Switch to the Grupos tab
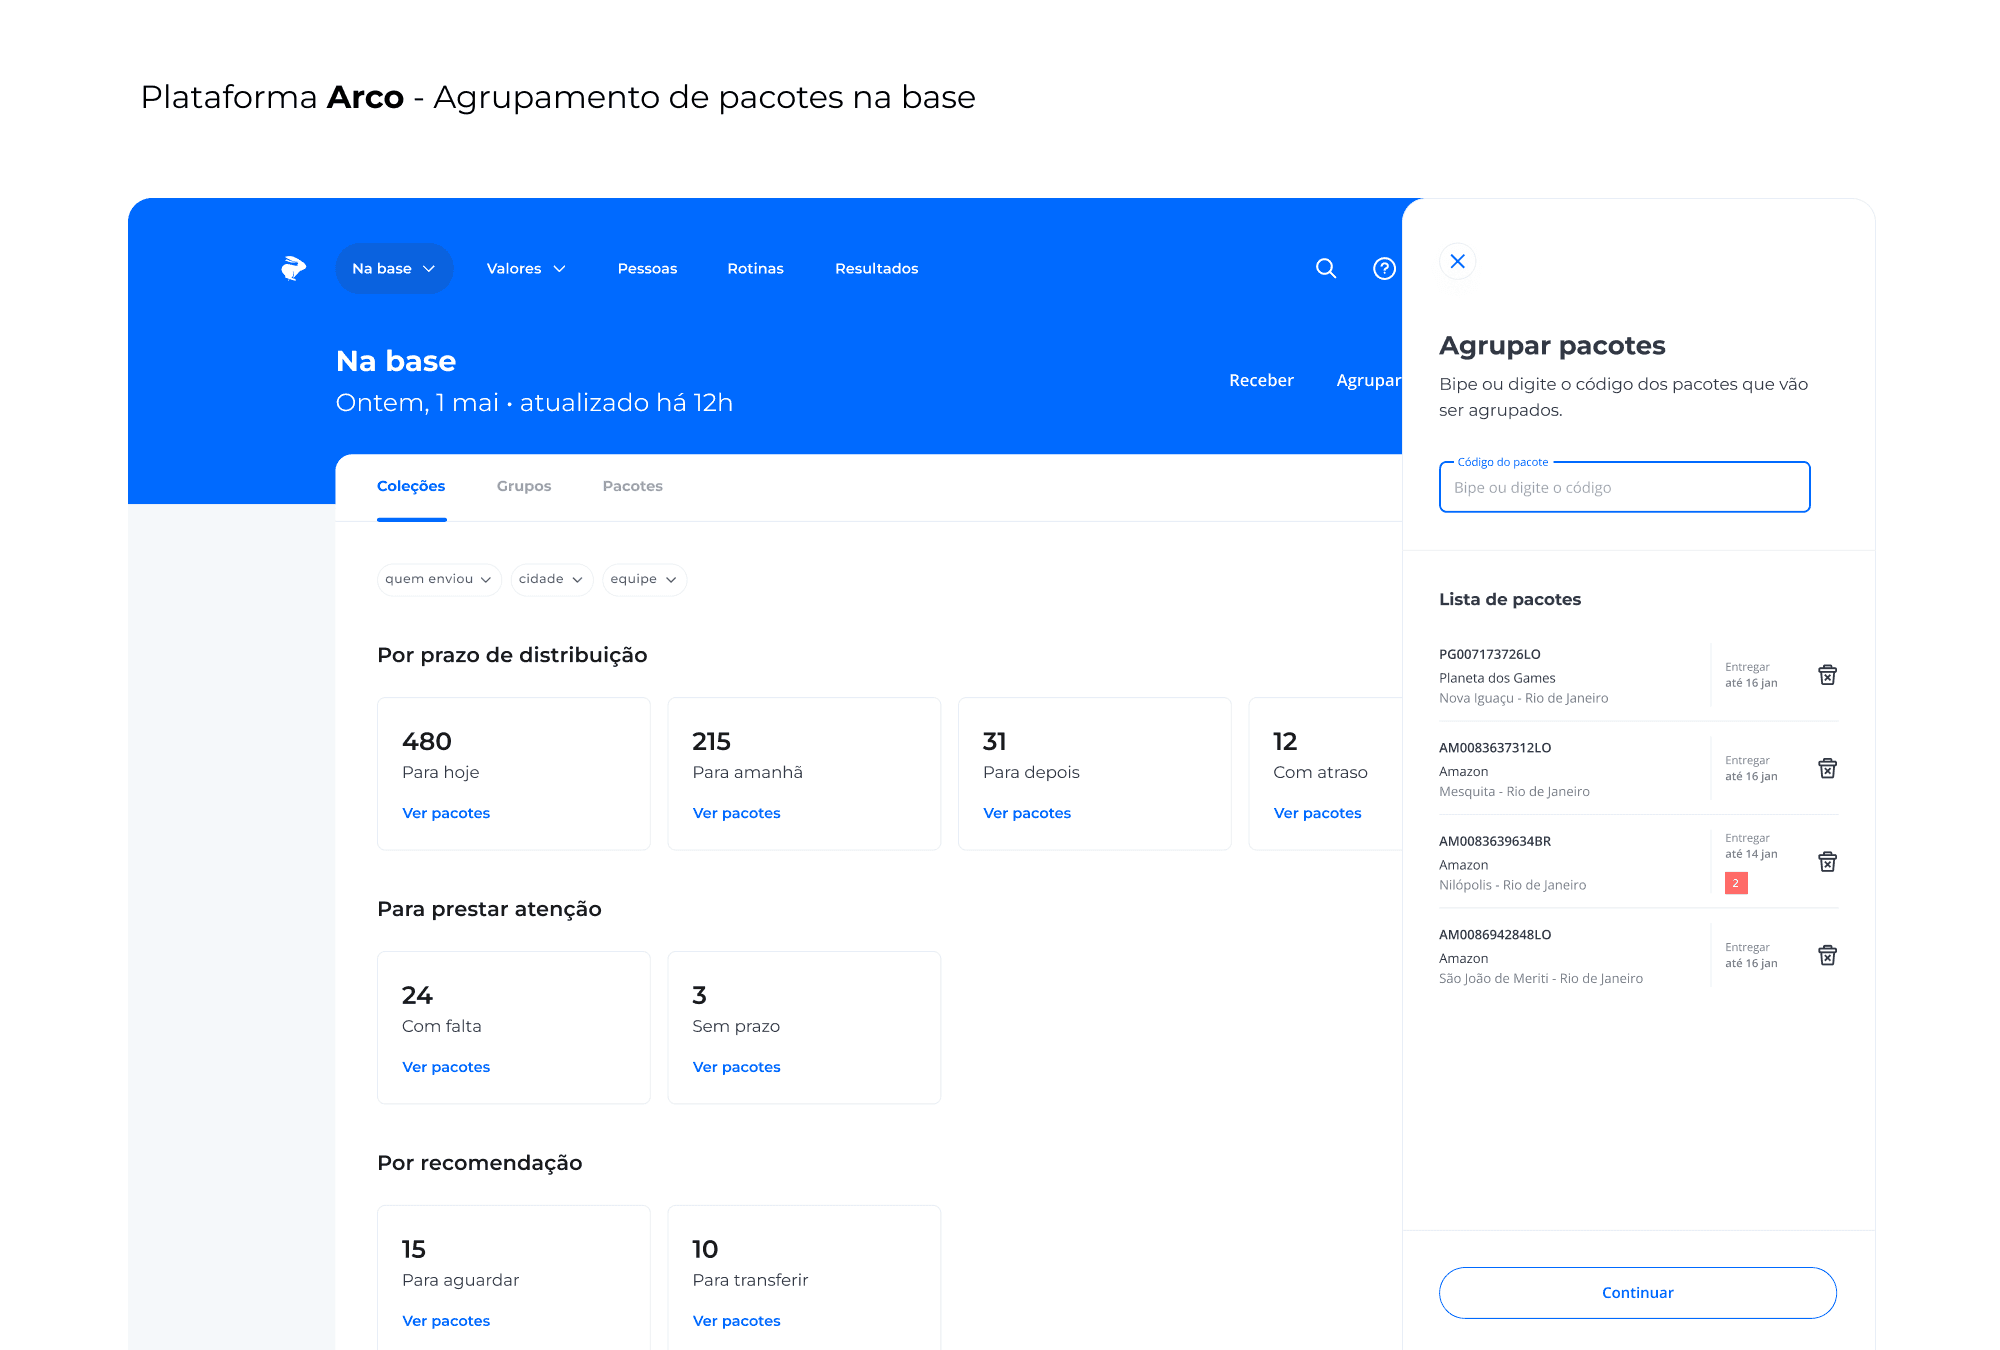The height and width of the screenshot is (1350, 2000). (524, 486)
